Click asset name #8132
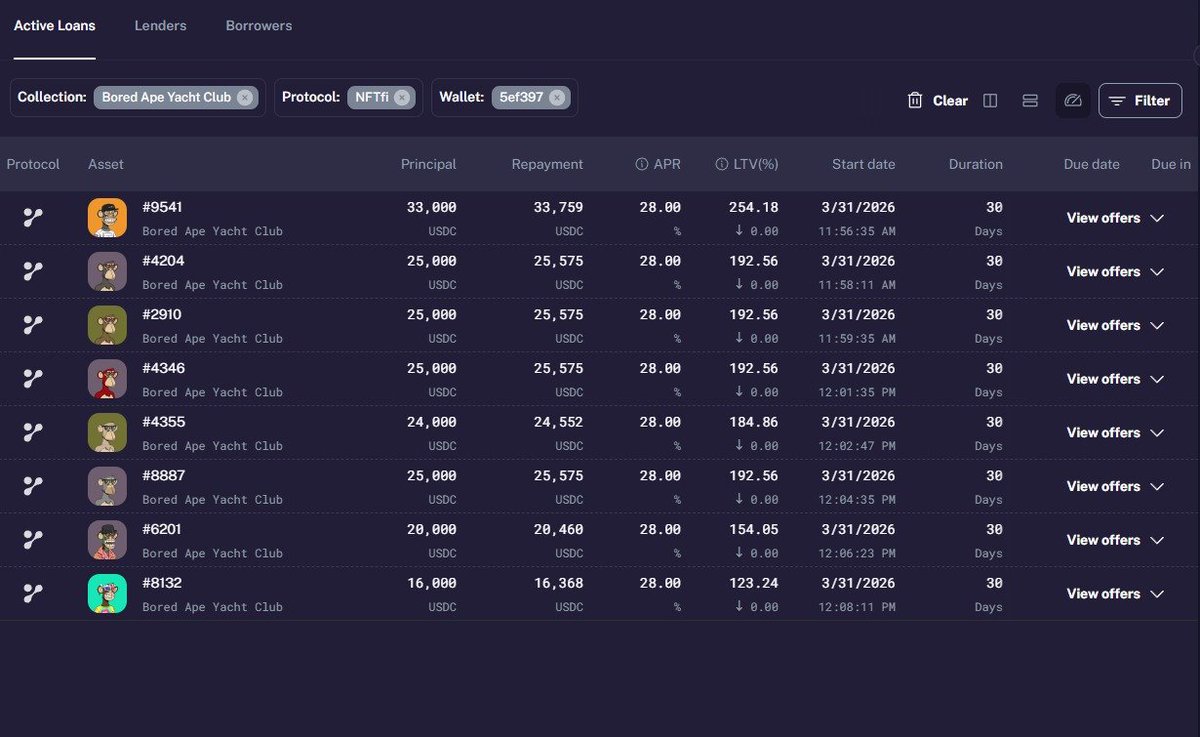Screen dimensions: 1200x737 click(x=163, y=583)
